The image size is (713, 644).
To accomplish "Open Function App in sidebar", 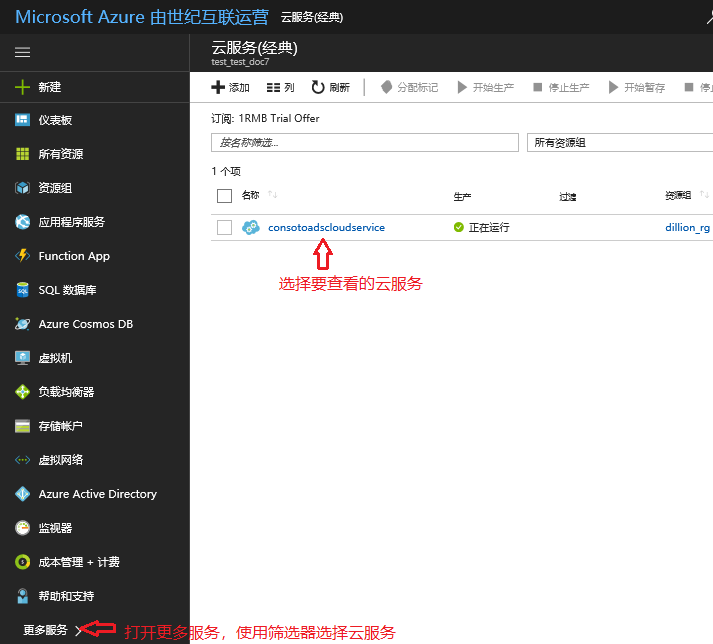I will coord(74,256).
